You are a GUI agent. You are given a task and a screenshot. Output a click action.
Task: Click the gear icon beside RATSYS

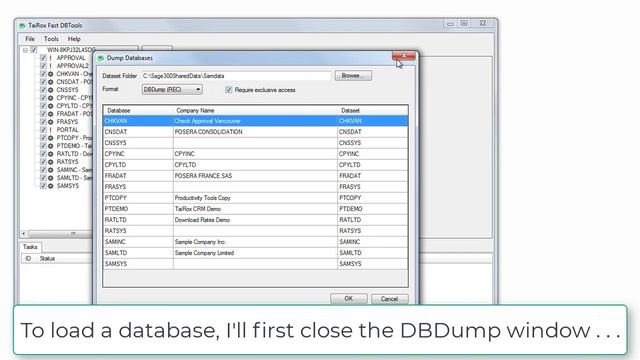click(x=51, y=162)
